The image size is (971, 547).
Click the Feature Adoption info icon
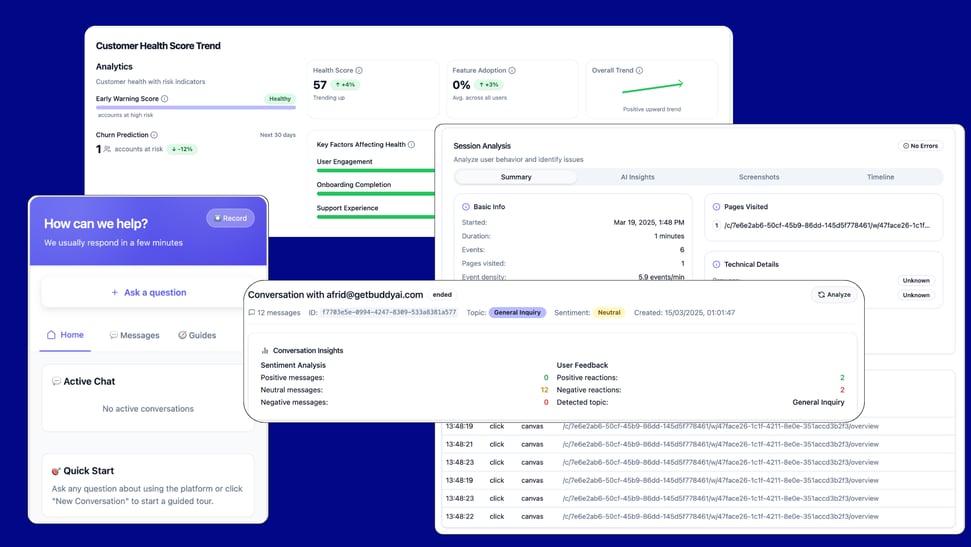coord(512,71)
